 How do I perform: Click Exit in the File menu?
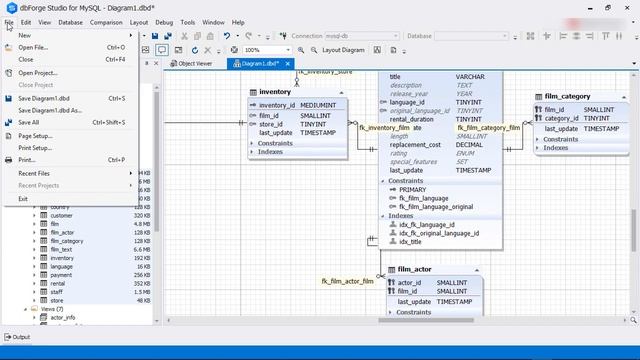coord(70,199)
